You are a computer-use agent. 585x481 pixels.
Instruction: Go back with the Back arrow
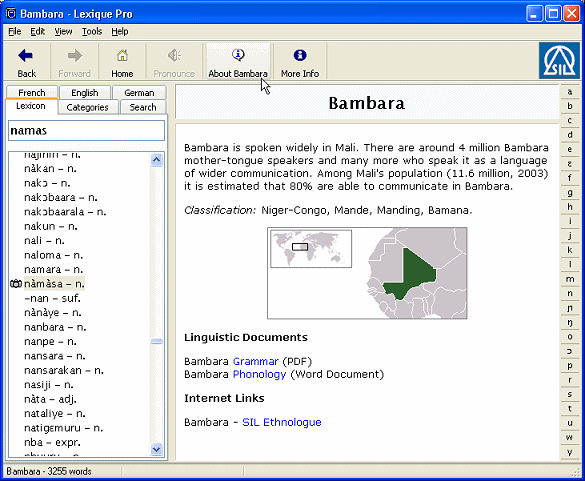[x=26, y=61]
